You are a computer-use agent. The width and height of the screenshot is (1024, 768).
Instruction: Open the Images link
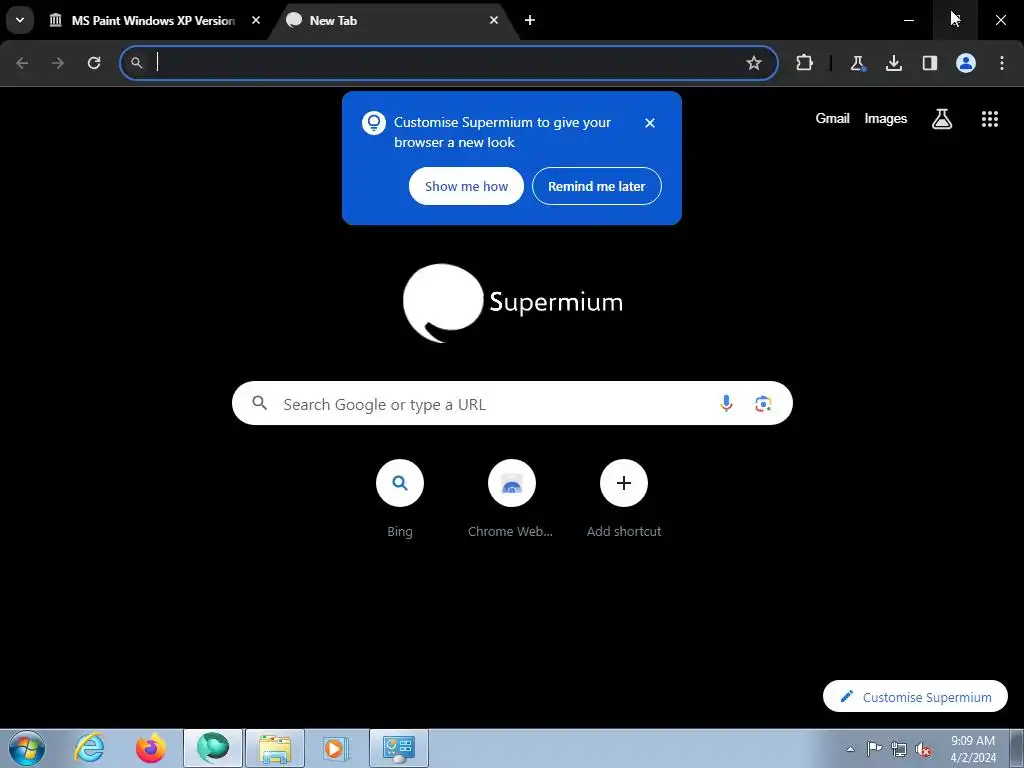coord(886,118)
